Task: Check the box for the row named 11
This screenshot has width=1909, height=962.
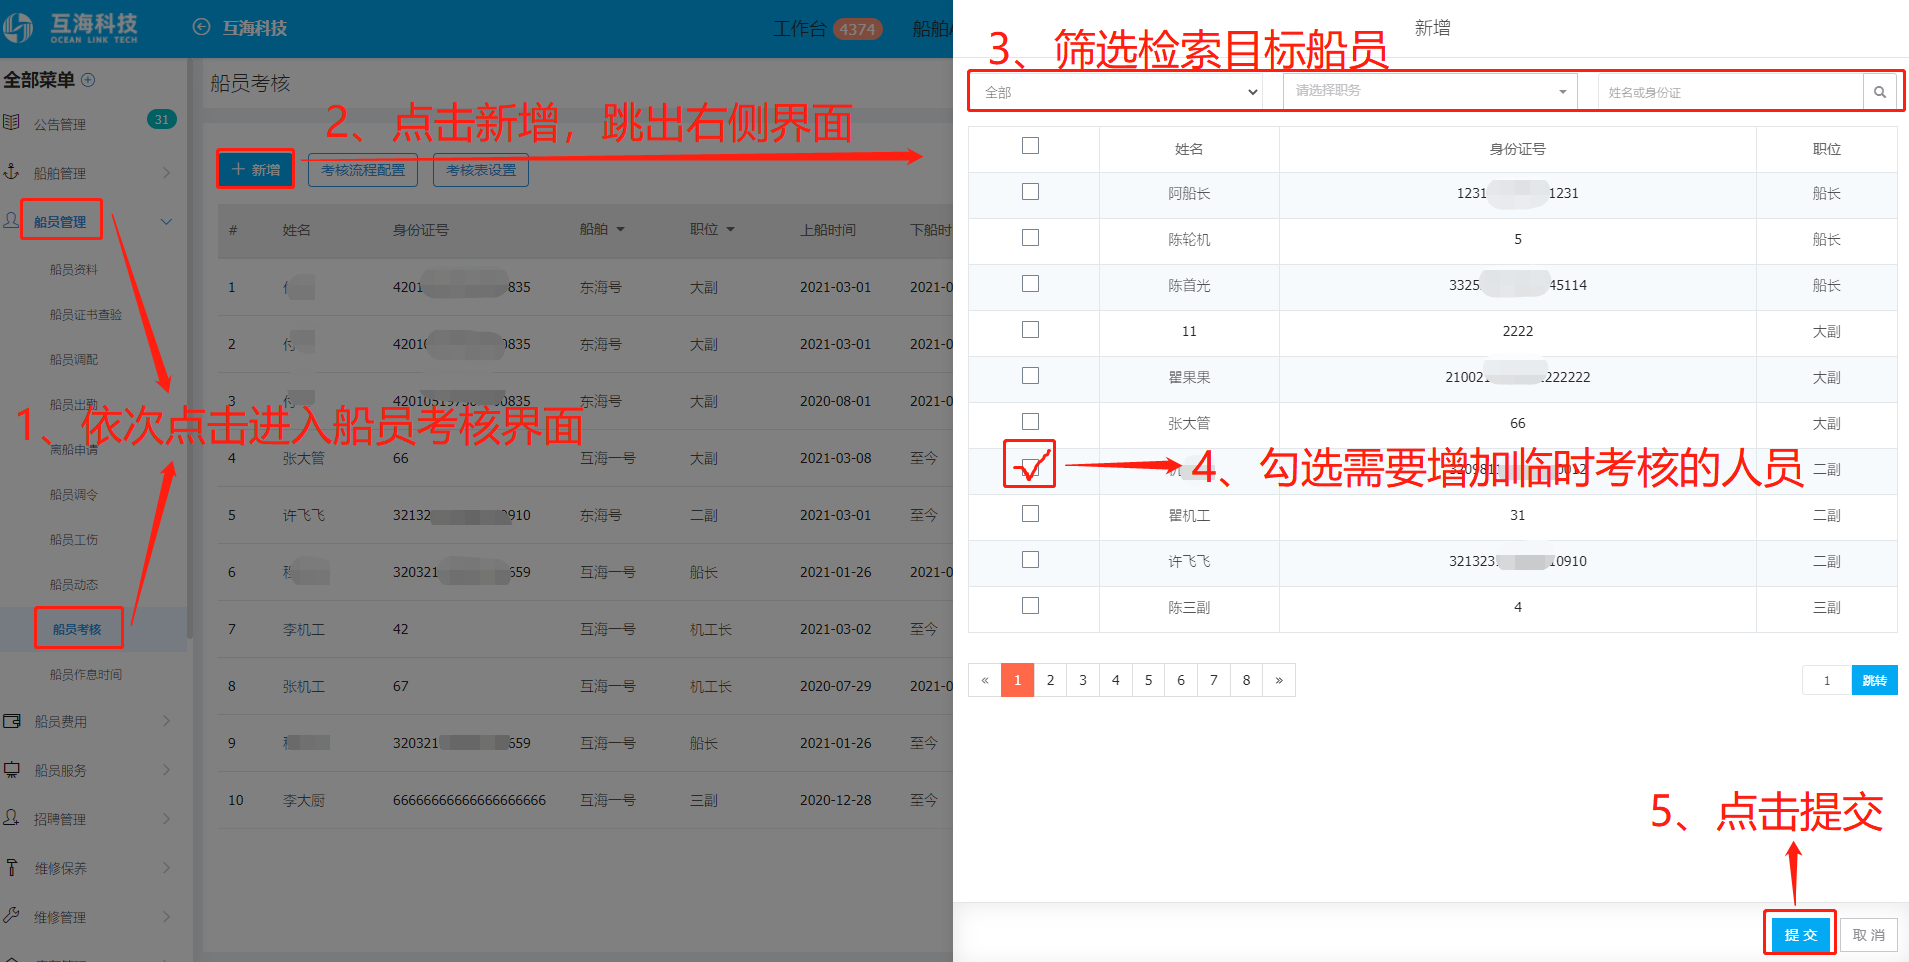Action: pyautogui.click(x=1030, y=330)
